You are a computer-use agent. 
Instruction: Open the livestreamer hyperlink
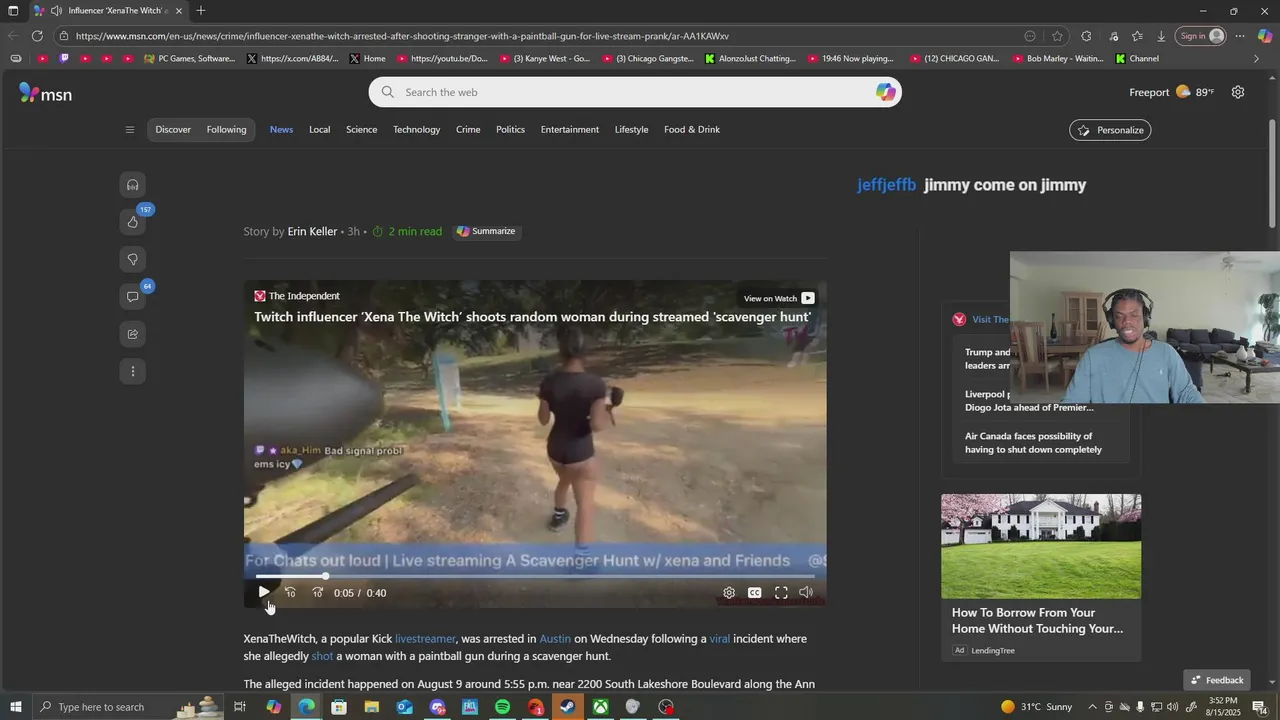tap(425, 639)
